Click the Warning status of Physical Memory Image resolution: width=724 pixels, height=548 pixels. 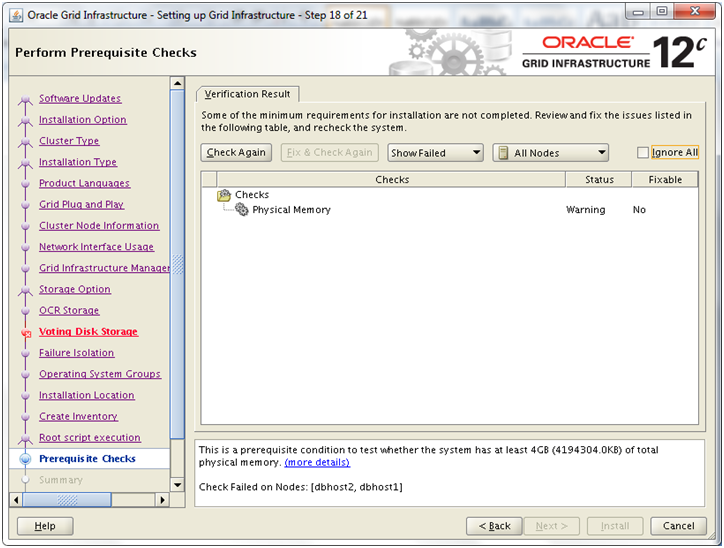click(x=585, y=210)
